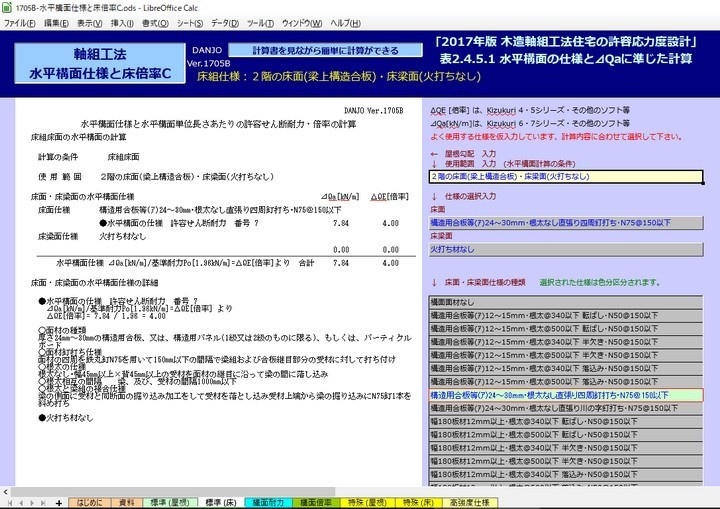
Task: Click the ●火打ち材なし detail line
Action: pos(66,418)
